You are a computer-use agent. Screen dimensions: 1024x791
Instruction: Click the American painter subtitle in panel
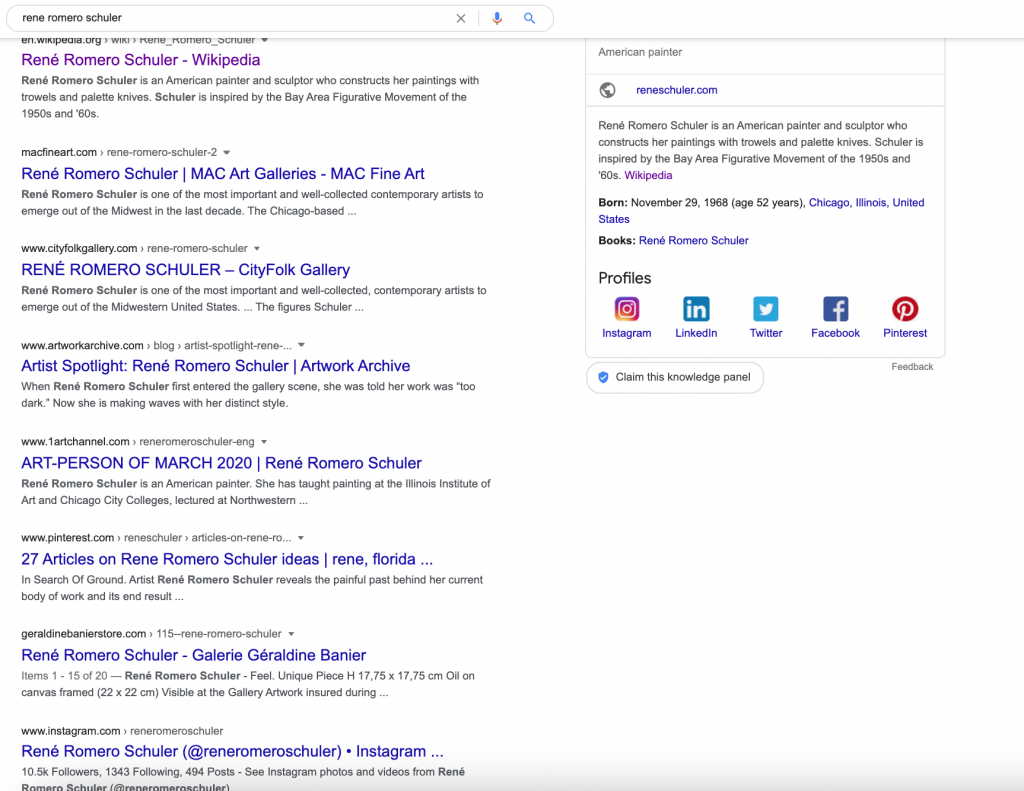[x=640, y=52]
